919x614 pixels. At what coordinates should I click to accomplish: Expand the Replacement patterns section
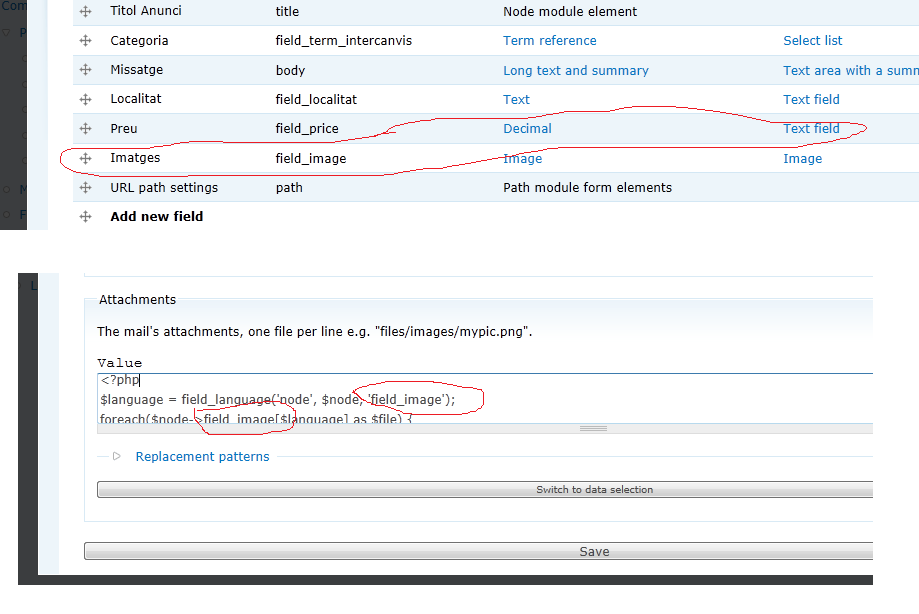click(117, 456)
